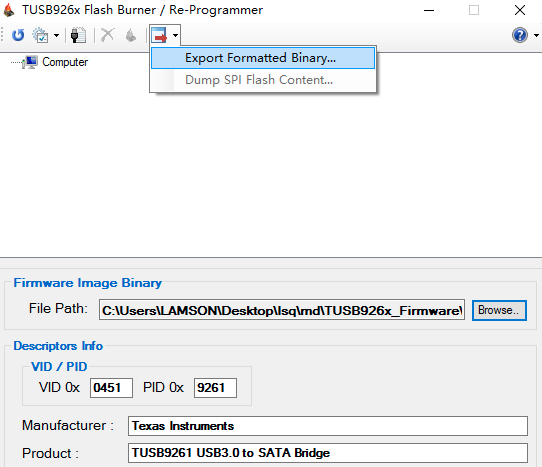Click the Product text field
The width and height of the screenshot is (542, 467).
tap(328, 453)
